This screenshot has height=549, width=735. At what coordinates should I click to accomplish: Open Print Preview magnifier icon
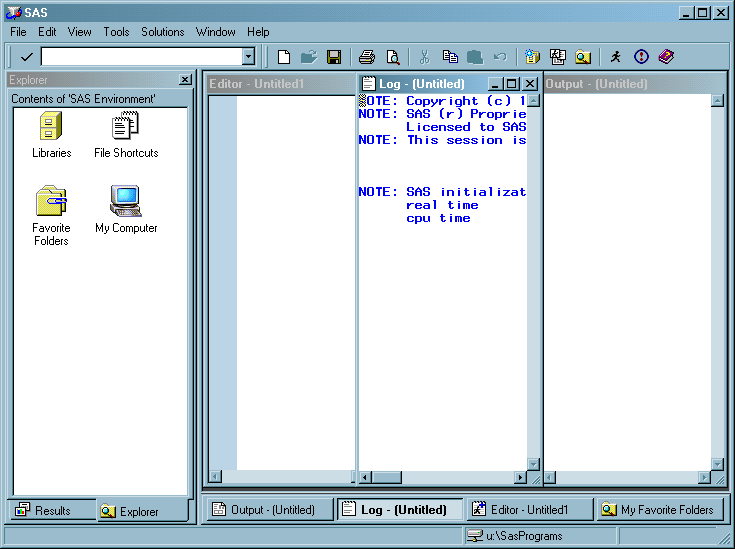[x=392, y=57]
